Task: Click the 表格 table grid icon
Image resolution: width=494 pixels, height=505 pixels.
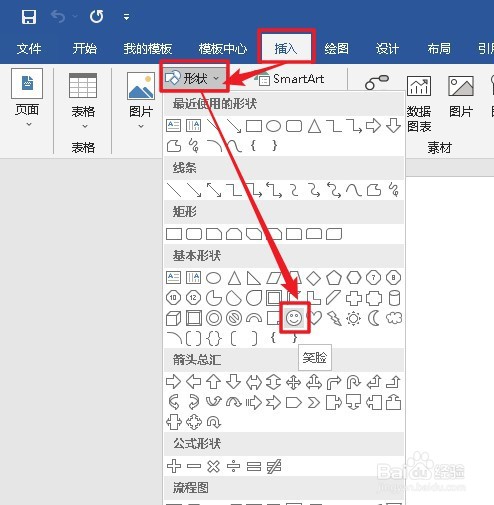Action: point(83,85)
